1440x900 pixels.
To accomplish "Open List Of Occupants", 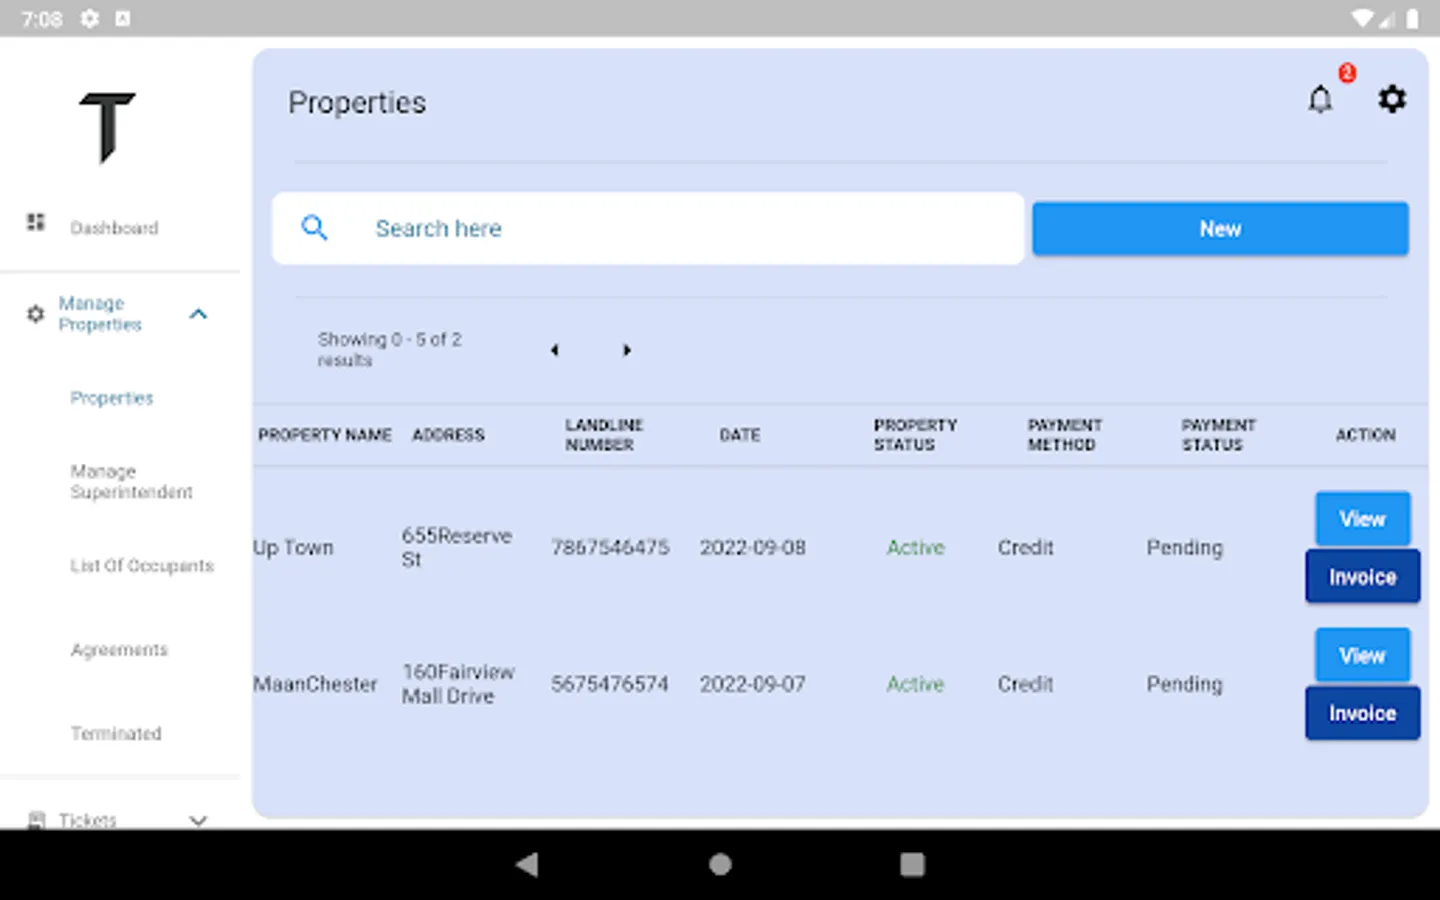I will [x=142, y=565].
